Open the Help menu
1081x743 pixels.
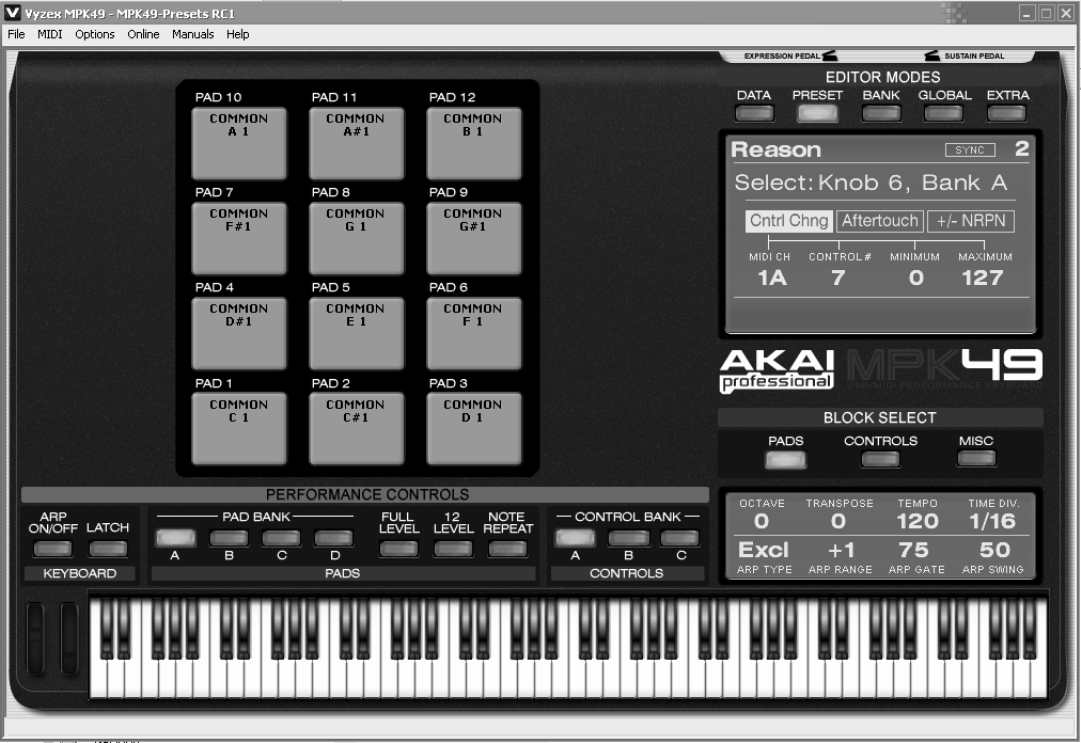238,34
